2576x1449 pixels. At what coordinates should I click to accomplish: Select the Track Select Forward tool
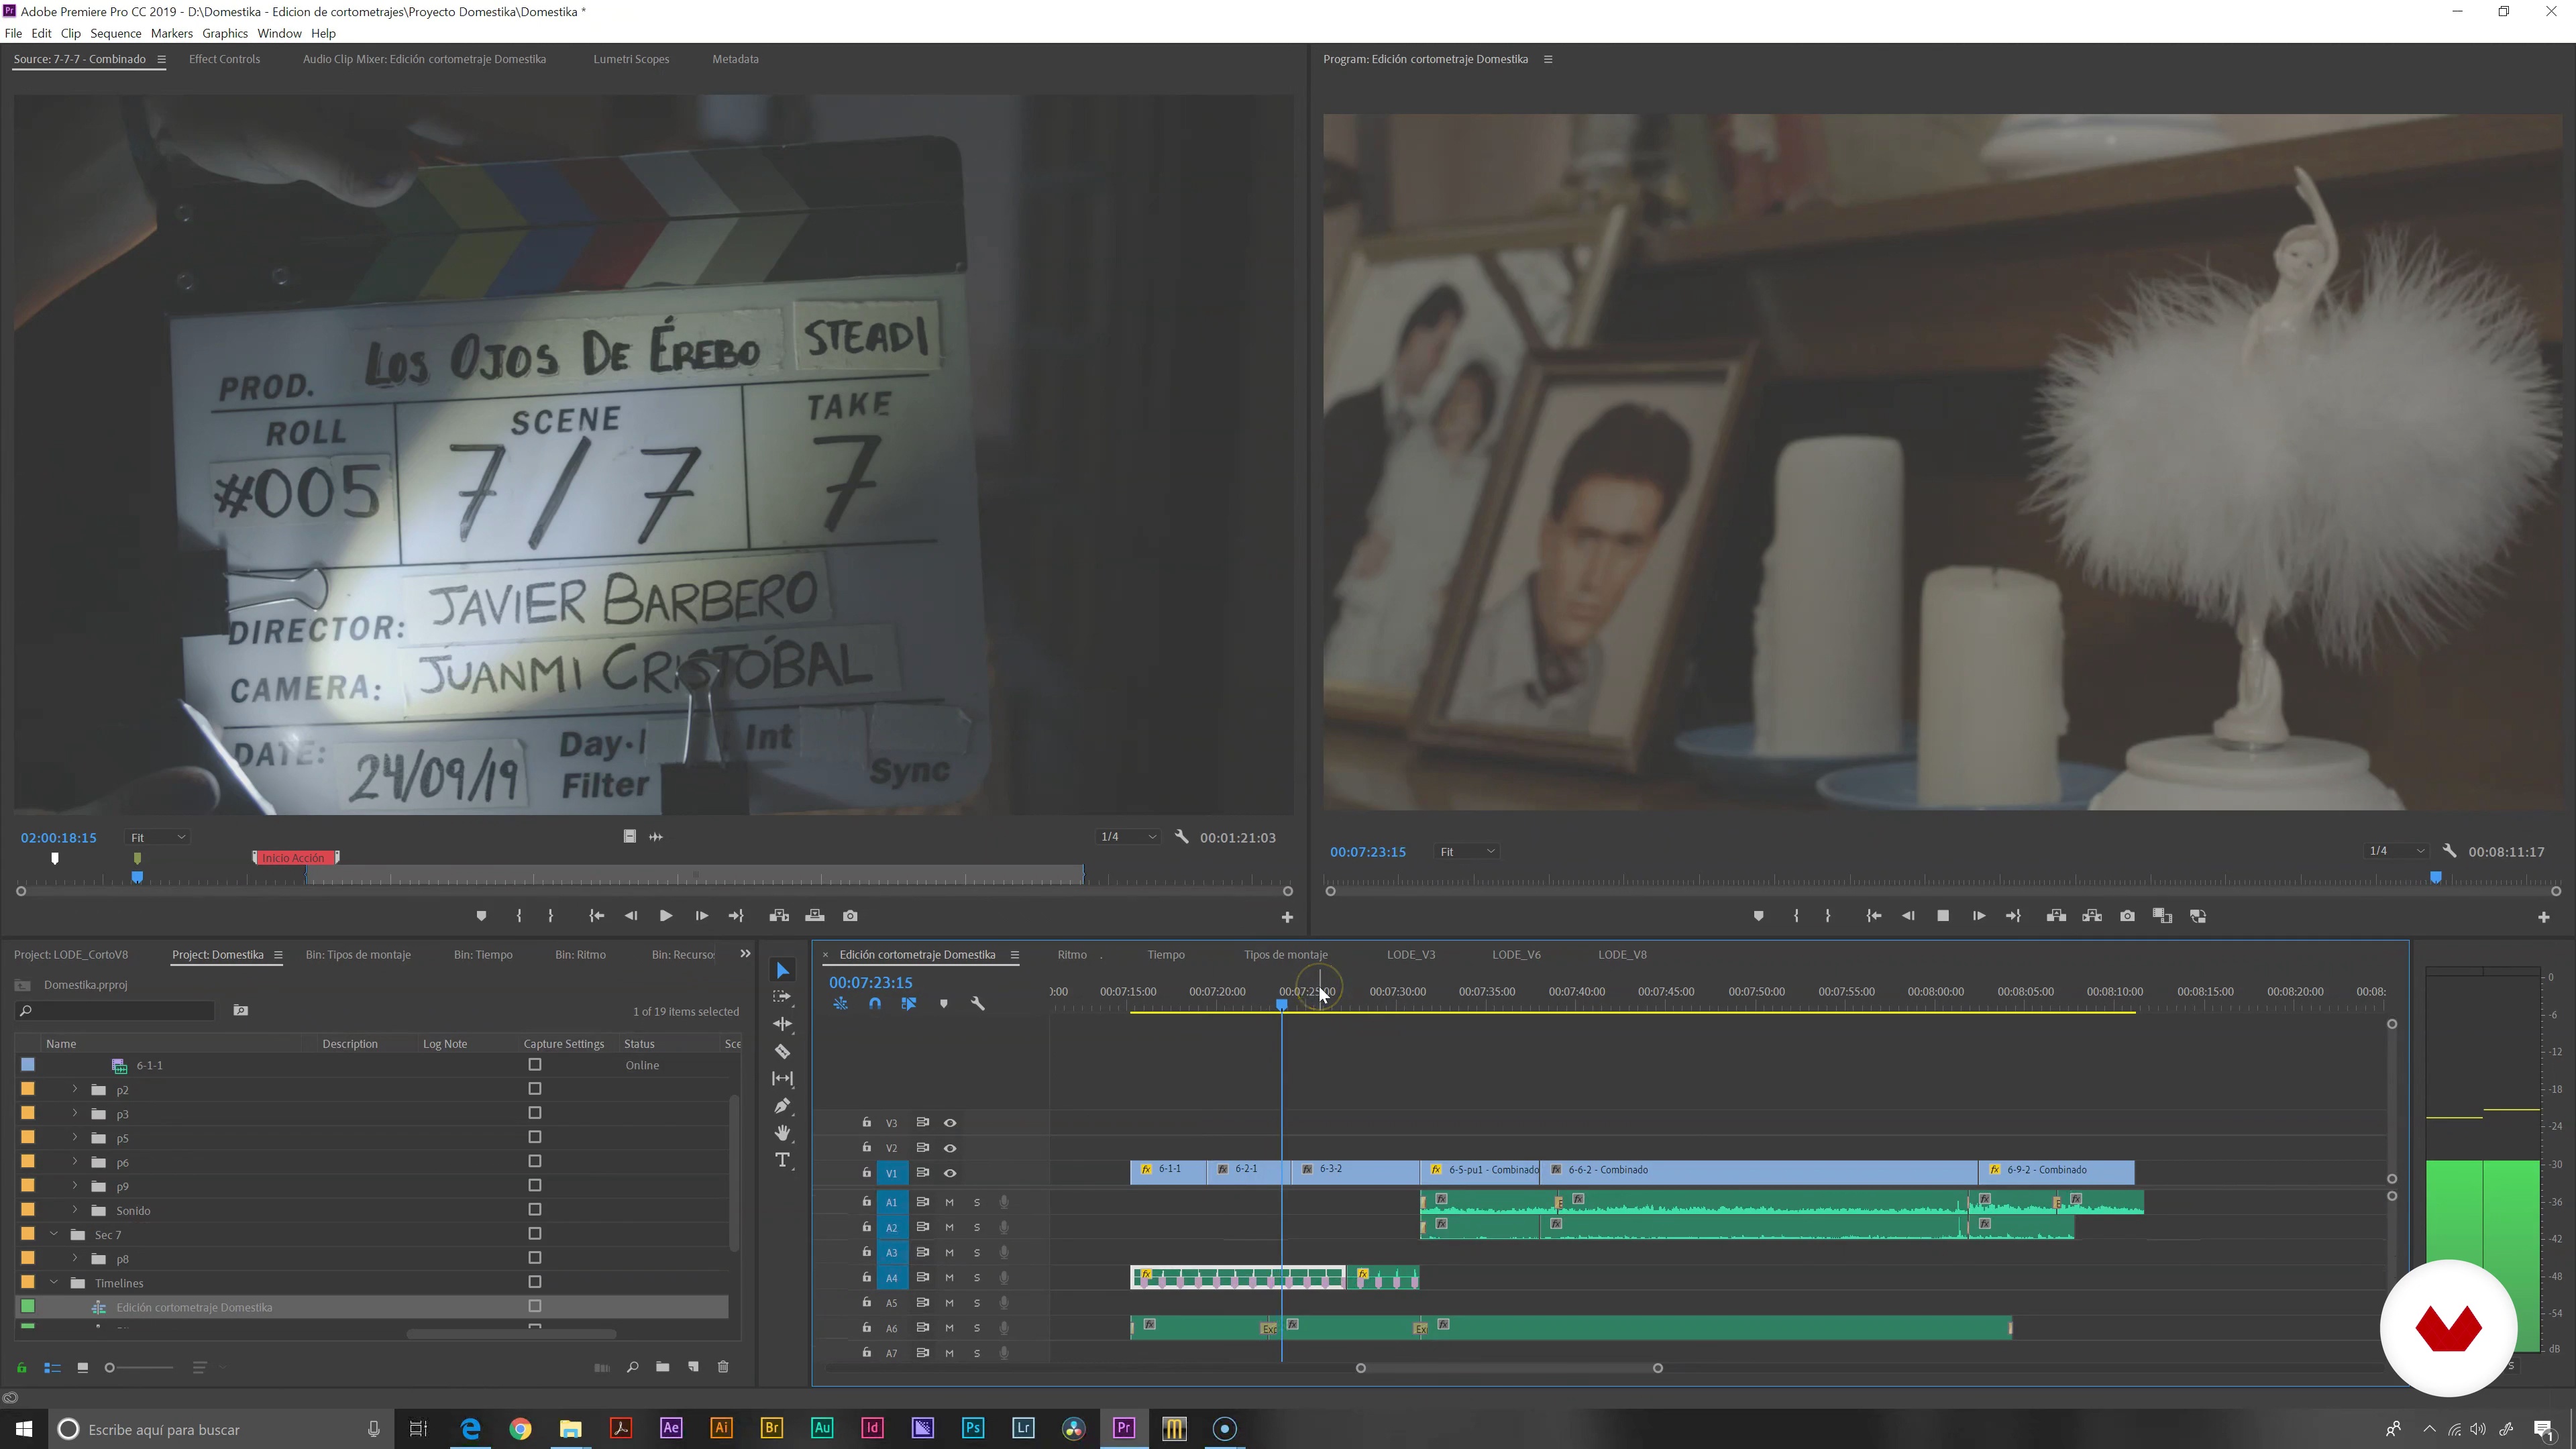tap(783, 997)
